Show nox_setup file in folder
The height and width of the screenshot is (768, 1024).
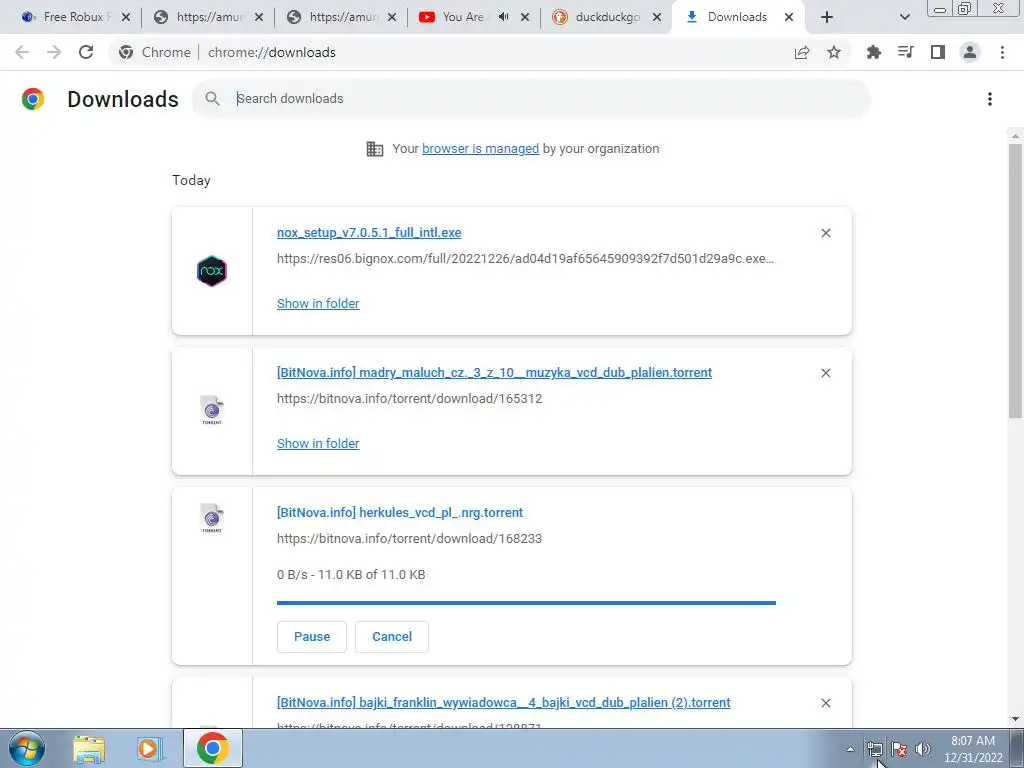coord(318,304)
